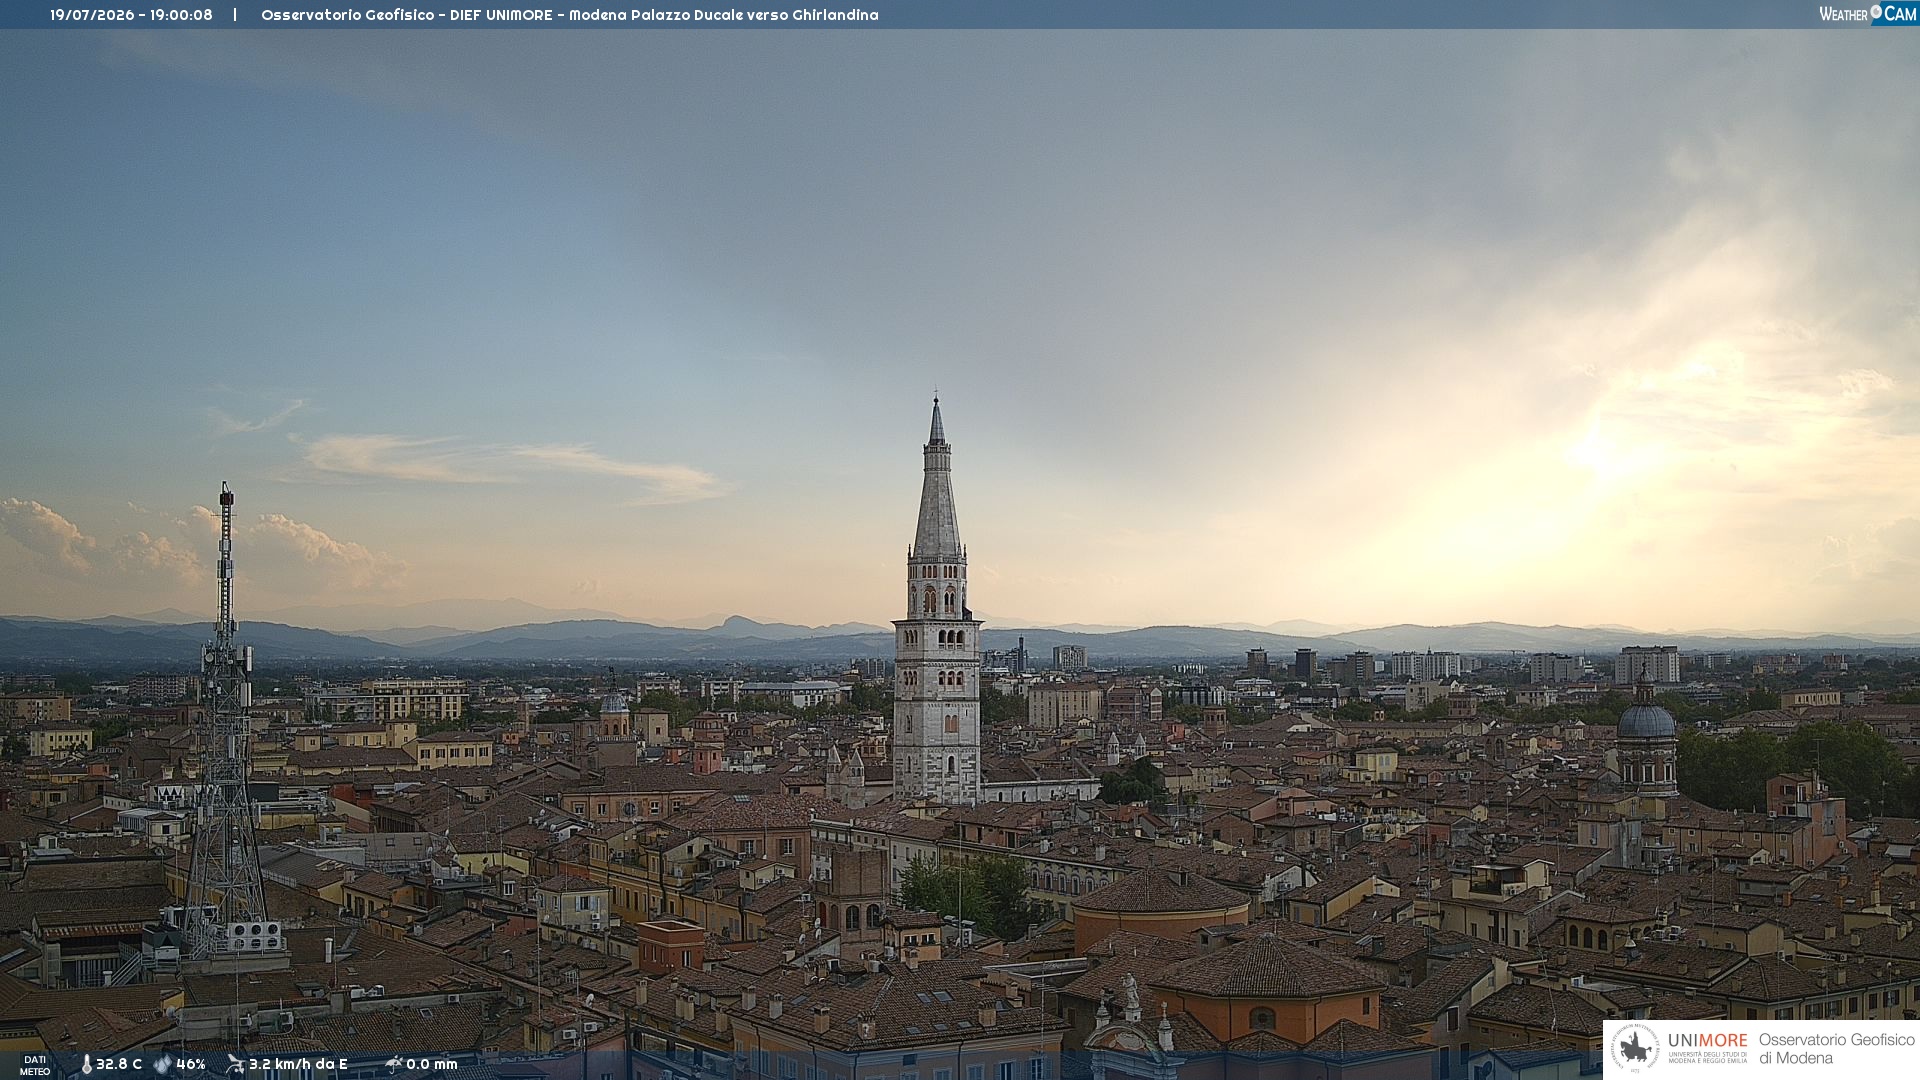Click the UNIMORE university seal logo
Screen dimensions: 1920x1080
click(1635, 1049)
